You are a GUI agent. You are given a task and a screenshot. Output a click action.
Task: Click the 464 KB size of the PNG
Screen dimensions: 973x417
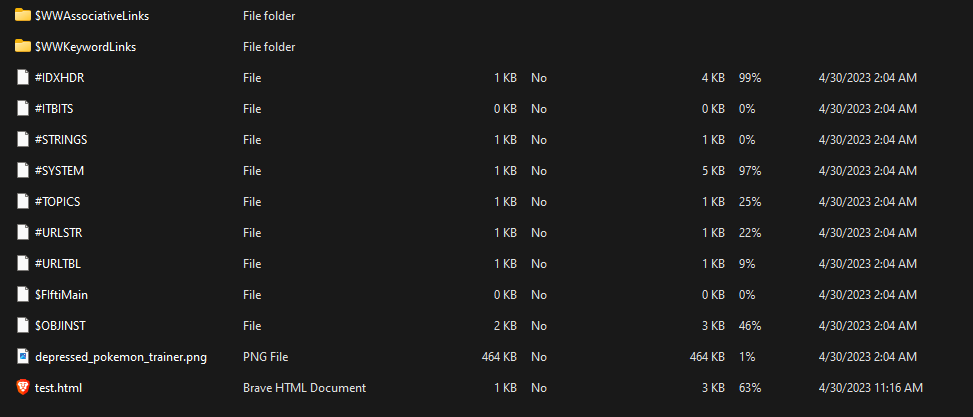(499, 356)
